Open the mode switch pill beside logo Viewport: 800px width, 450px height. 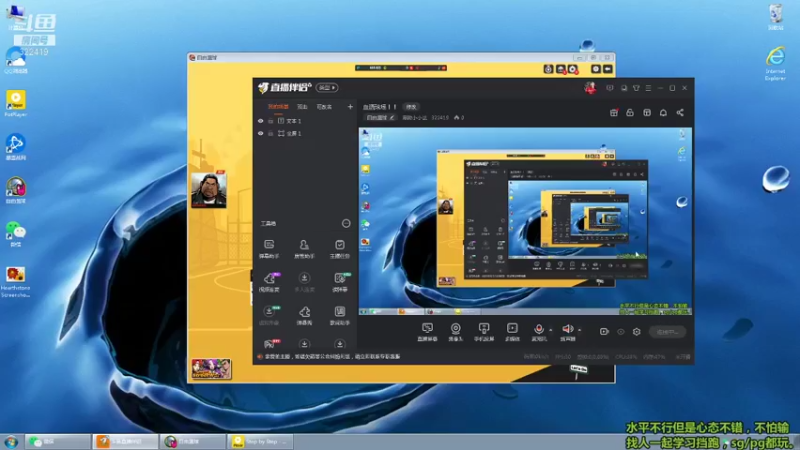(x=327, y=87)
